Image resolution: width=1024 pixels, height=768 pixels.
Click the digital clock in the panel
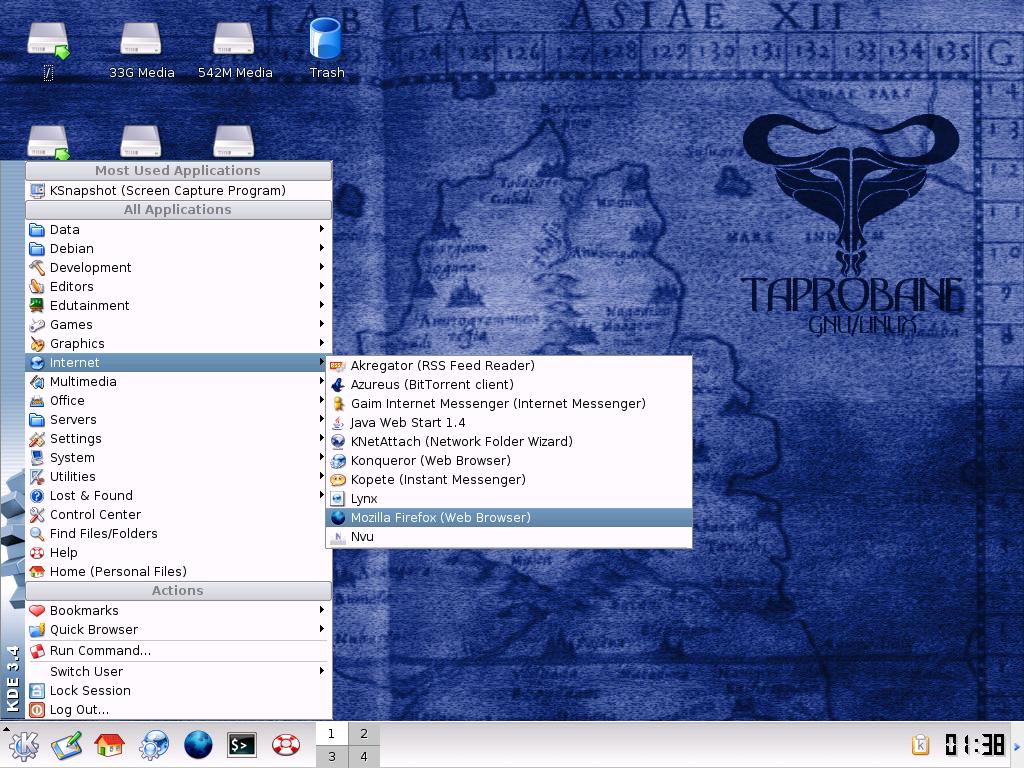974,744
